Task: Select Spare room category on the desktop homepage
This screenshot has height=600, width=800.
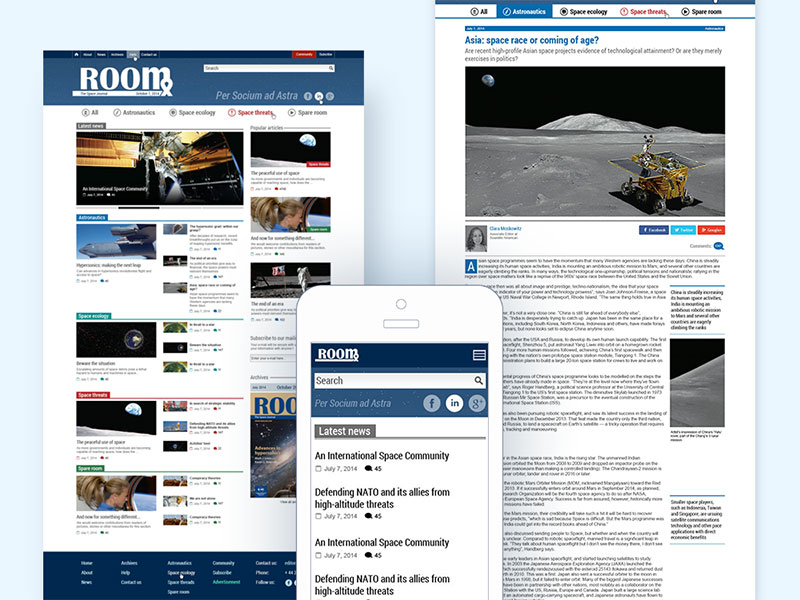Action: tap(308, 112)
